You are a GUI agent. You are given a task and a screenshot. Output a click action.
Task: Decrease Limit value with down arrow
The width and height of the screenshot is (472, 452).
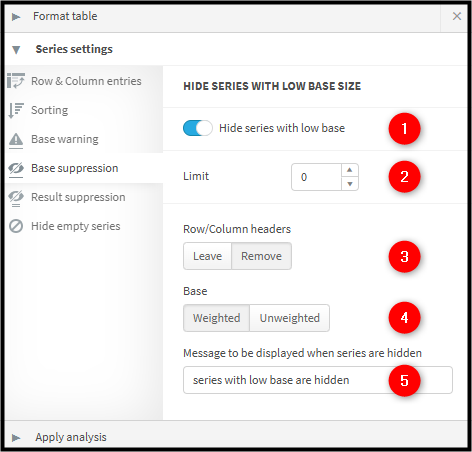(x=350, y=184)
